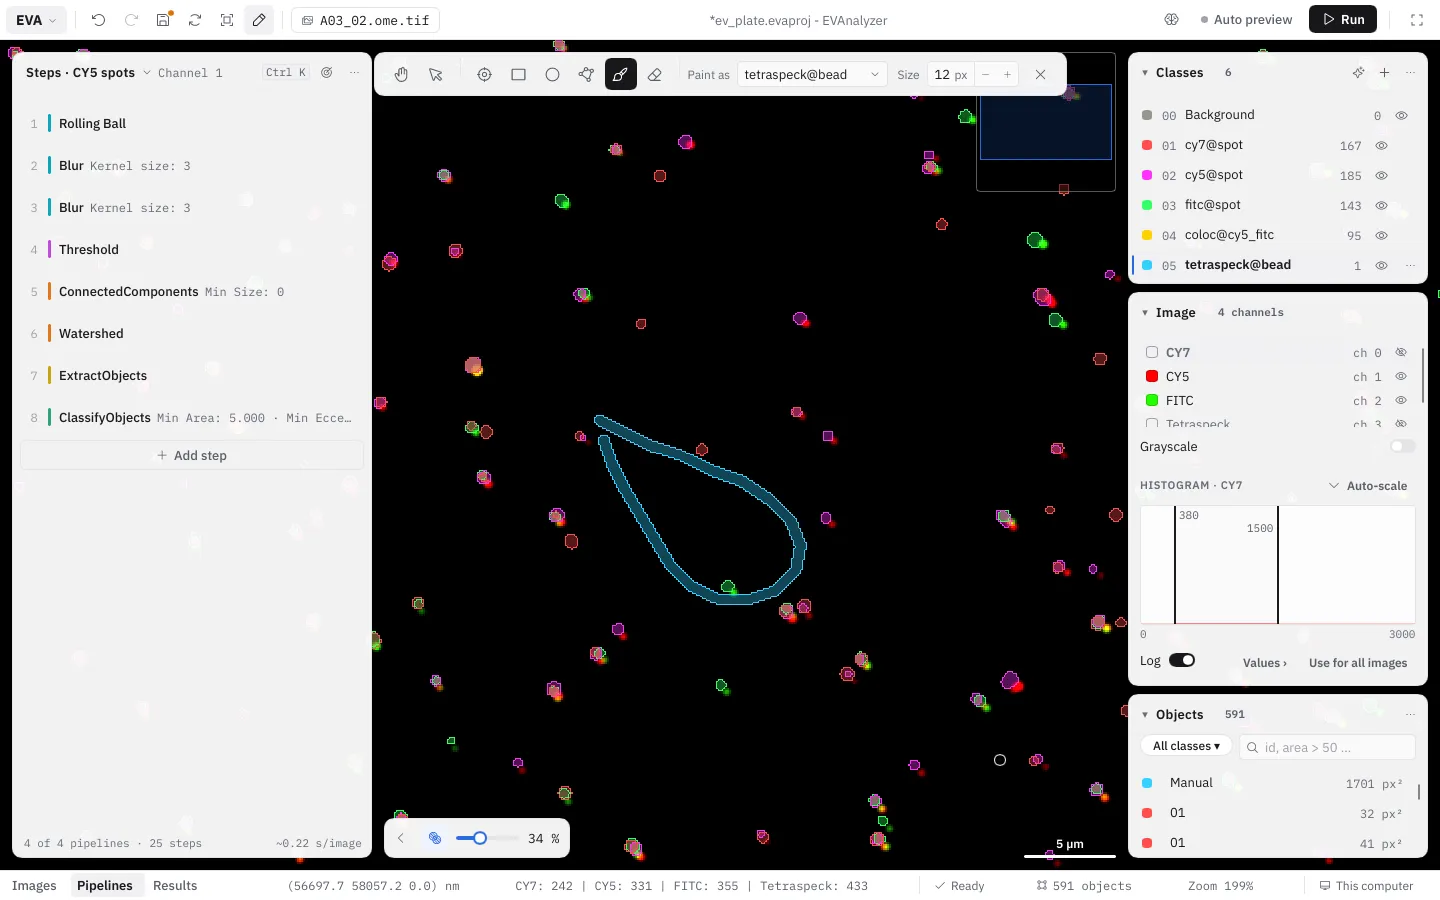Screen dimensions: 1440x900
Task: Open the EVA application menu
Action: (36, 20)
